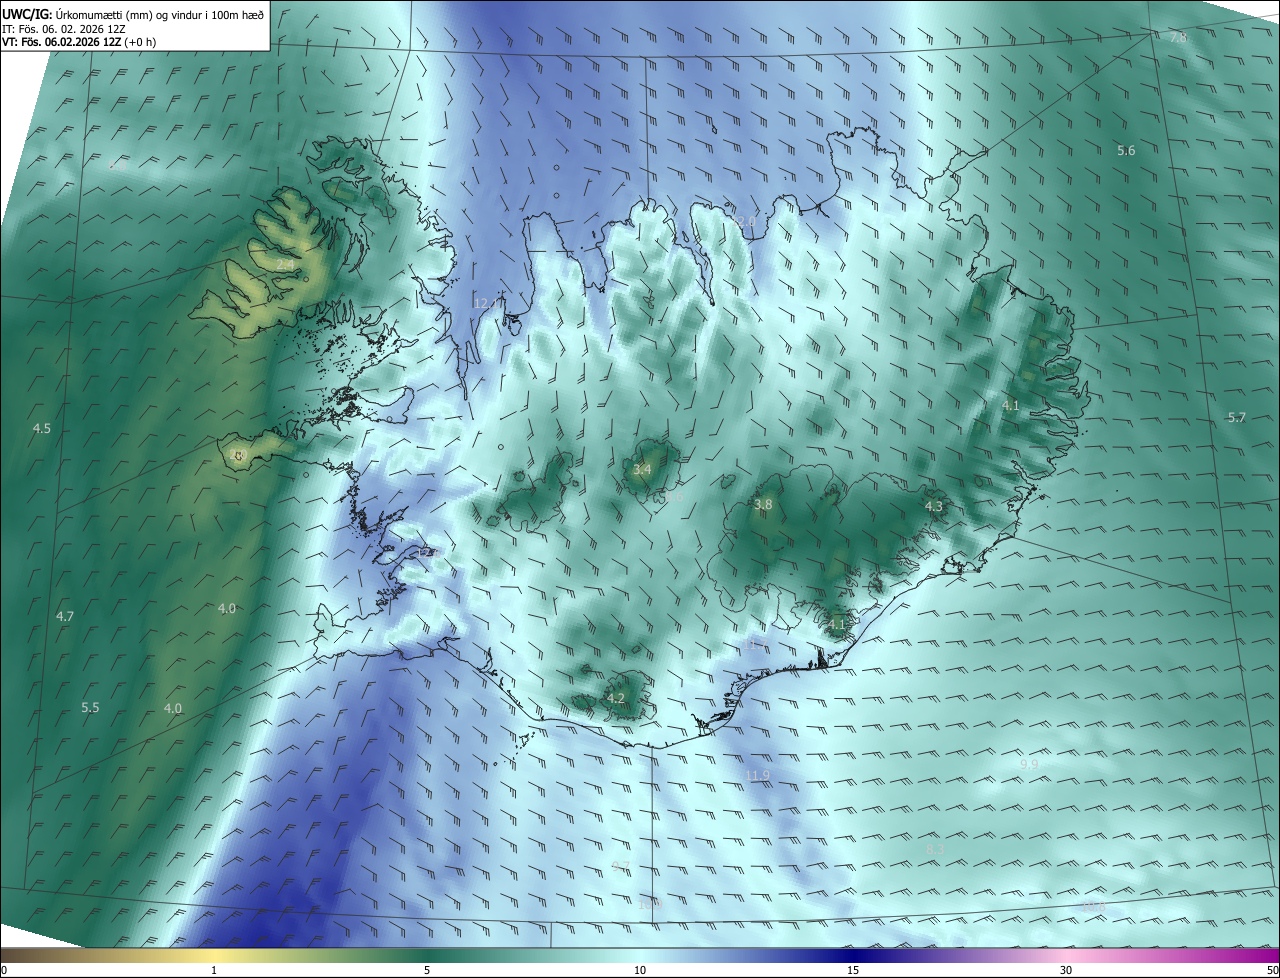Screen dimensions: 1280x978
Task: Click the 12.1 value label
Action: 487,303
